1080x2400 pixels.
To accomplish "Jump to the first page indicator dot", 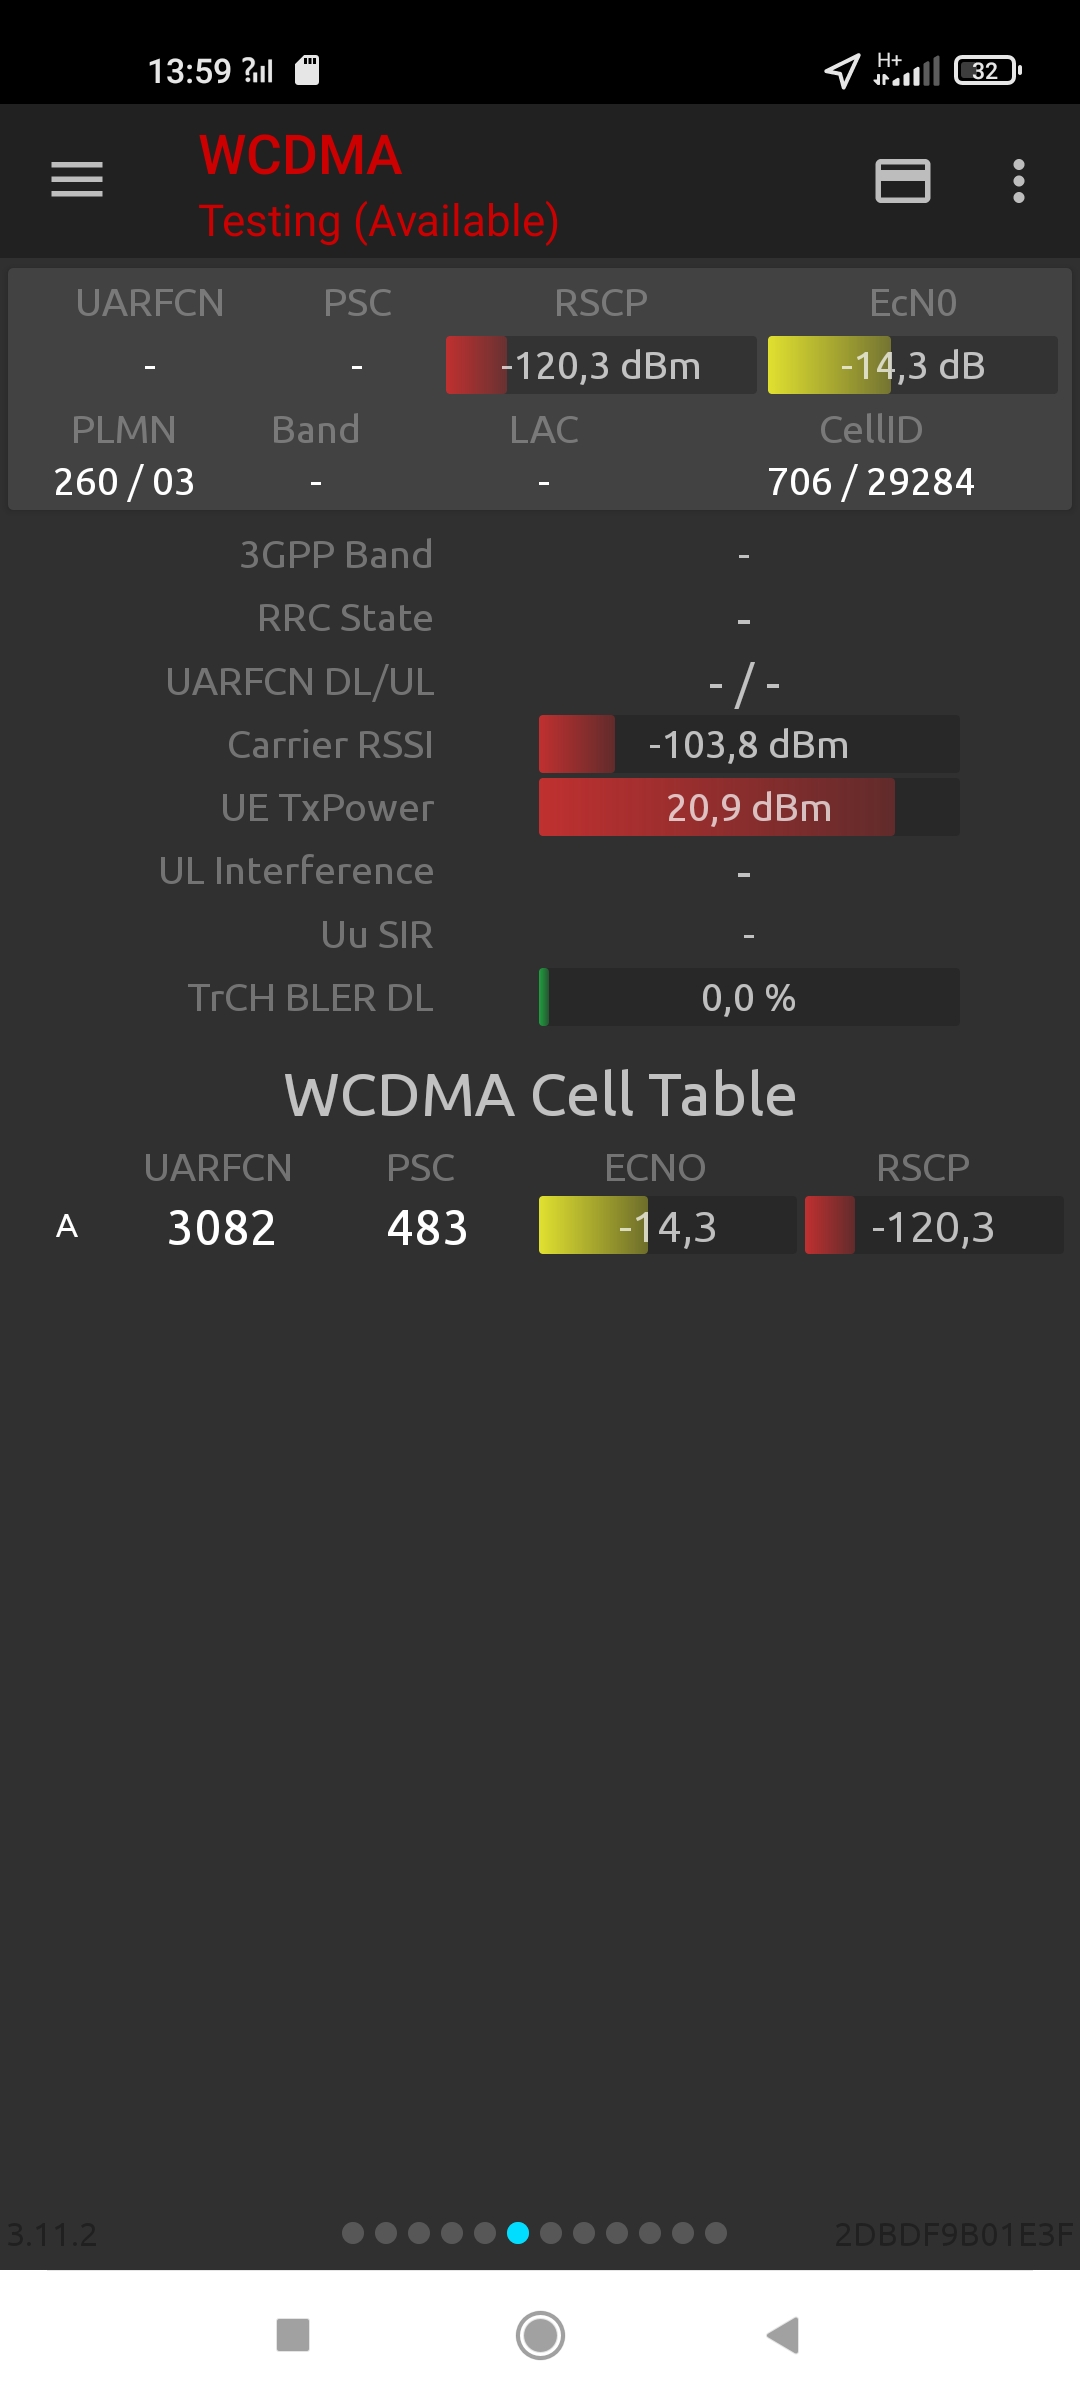I will coord(353,2233).
